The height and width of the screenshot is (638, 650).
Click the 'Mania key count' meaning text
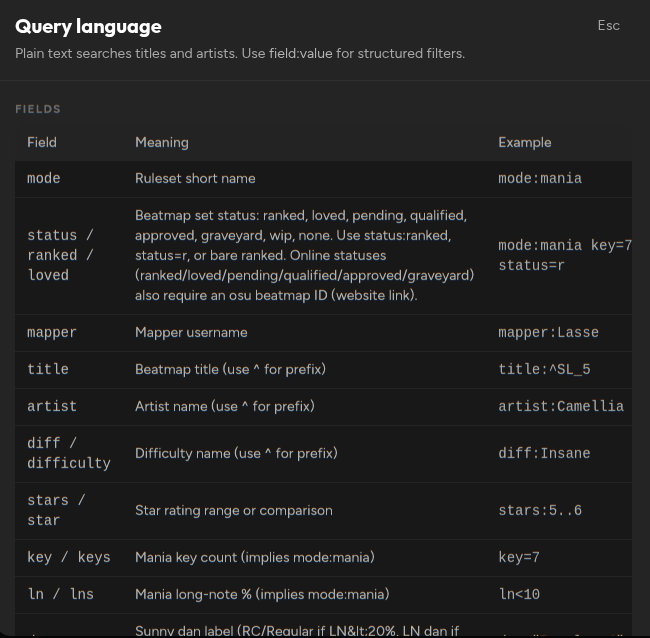pyautogui.click(x=255, y=557)
